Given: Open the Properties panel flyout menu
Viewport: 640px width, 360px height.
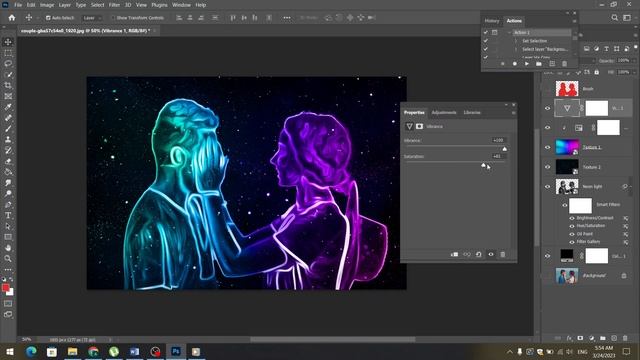Looking at the screenshot, I should 513,113.
